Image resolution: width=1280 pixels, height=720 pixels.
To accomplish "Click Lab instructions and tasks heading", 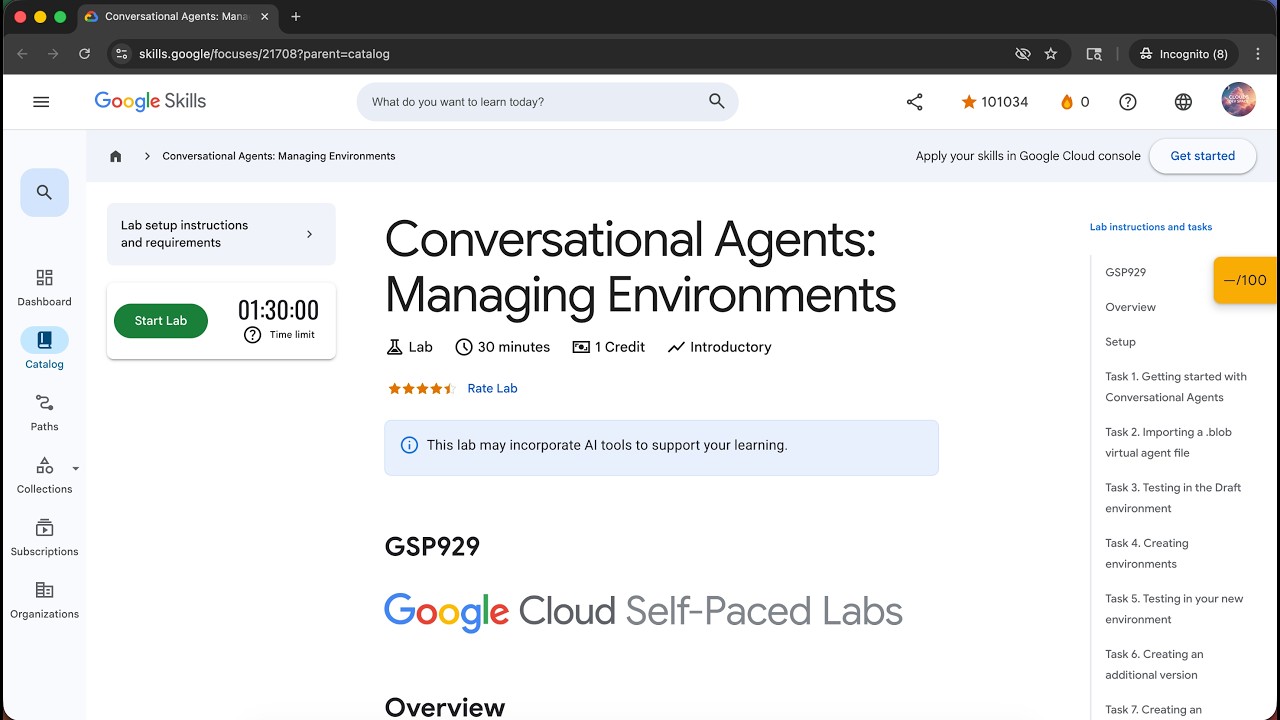I will (x=1151, y=227).
